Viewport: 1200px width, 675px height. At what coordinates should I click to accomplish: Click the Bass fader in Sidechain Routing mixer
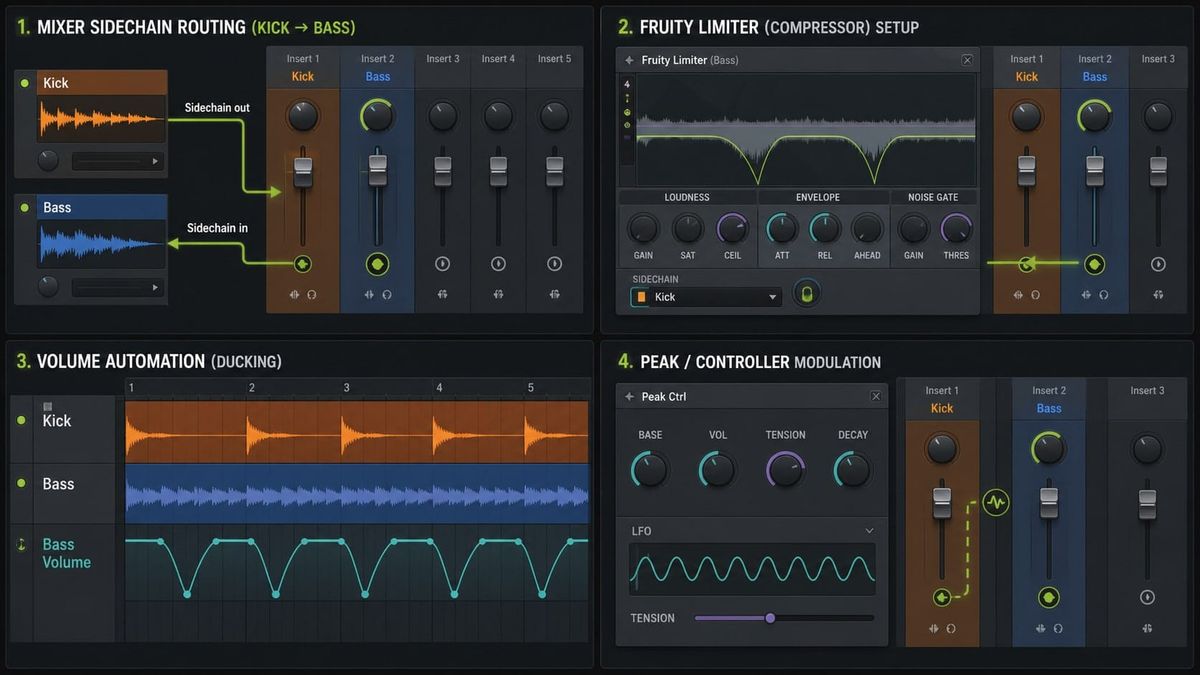tap(377, 169)
